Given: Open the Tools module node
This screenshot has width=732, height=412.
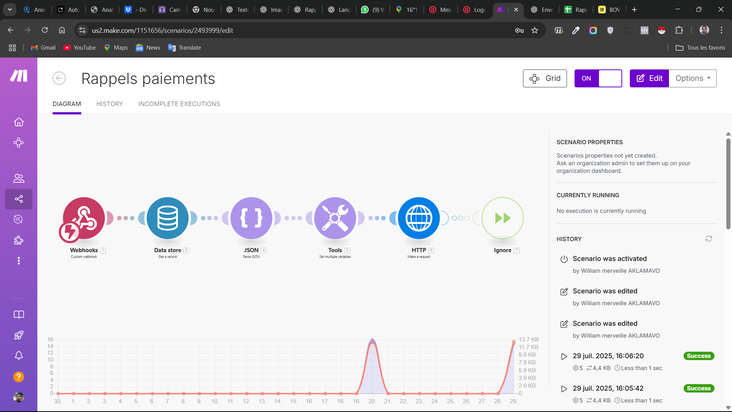Looking at the screenshot, I should pos(335,217).
